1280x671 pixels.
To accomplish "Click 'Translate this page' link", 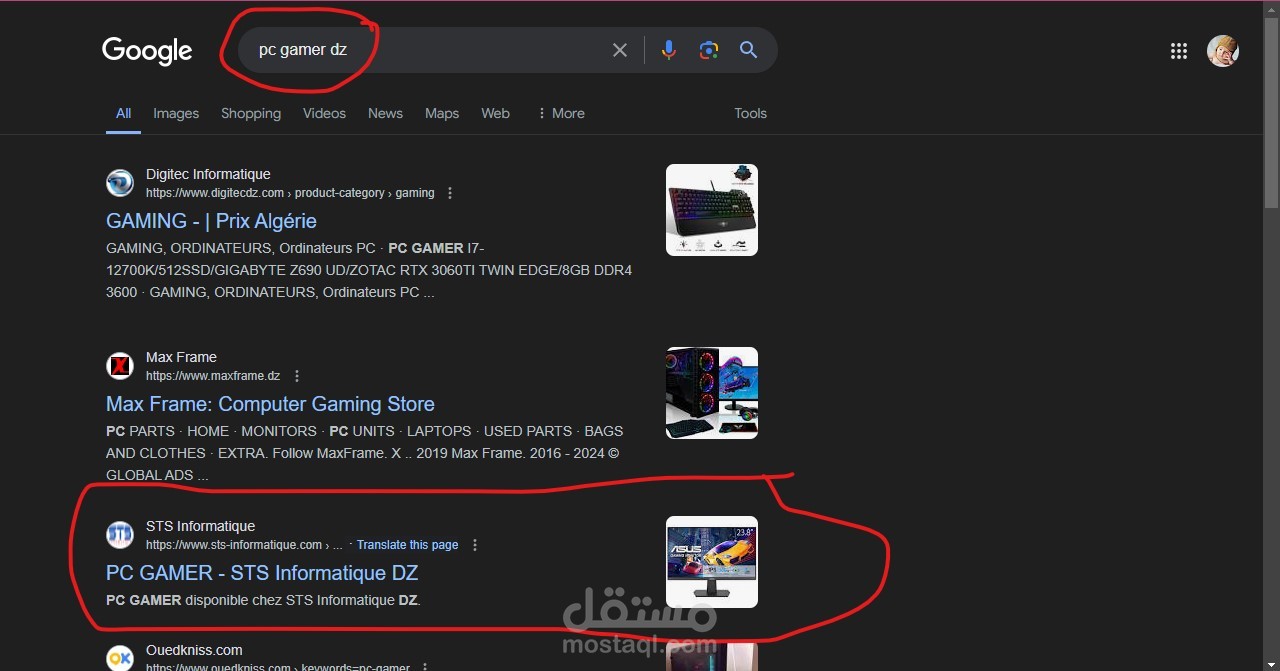I will click(407, 545).
